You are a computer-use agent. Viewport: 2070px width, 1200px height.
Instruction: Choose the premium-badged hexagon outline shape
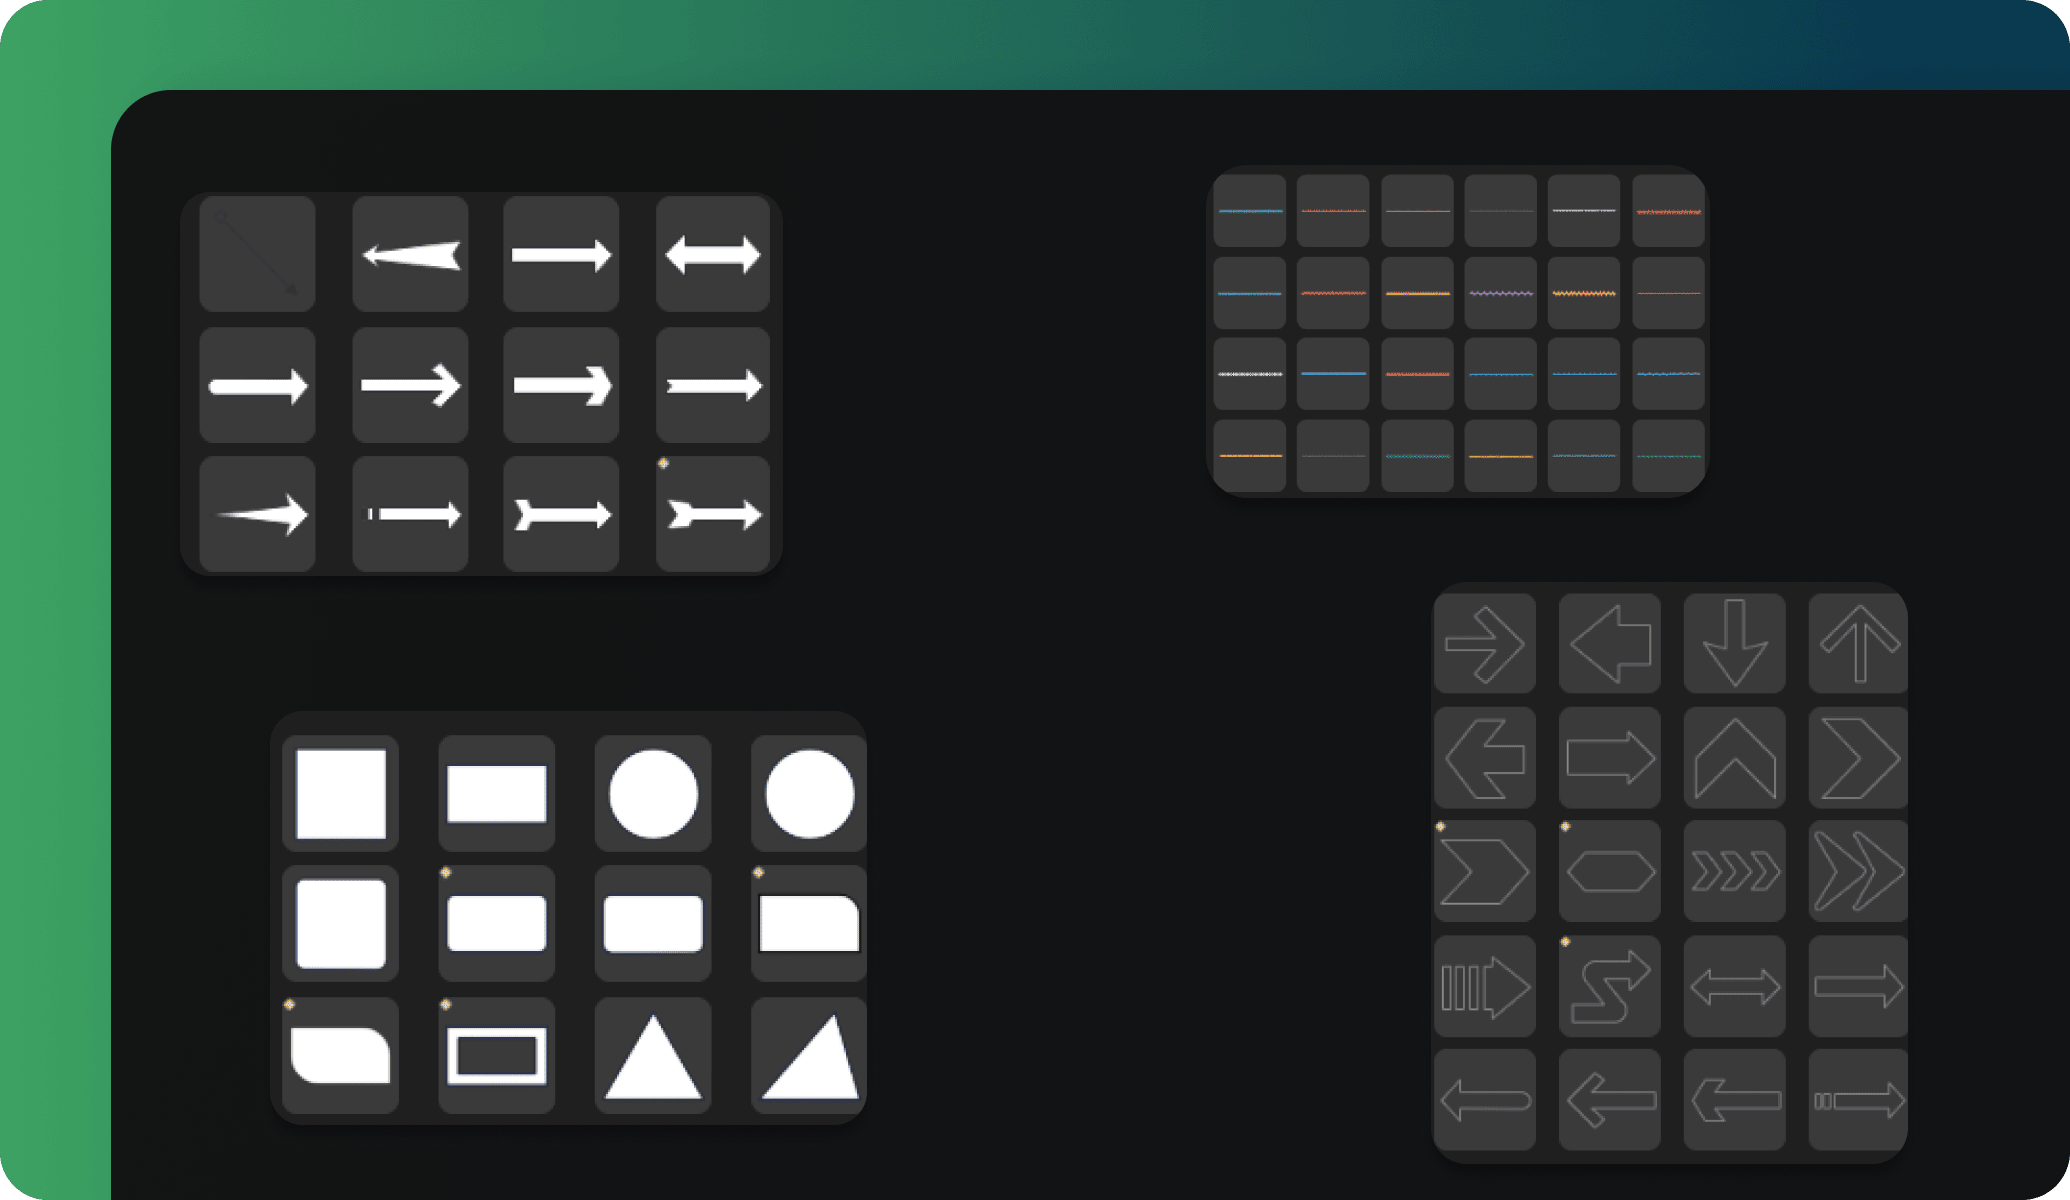[x=1609, y=872]
